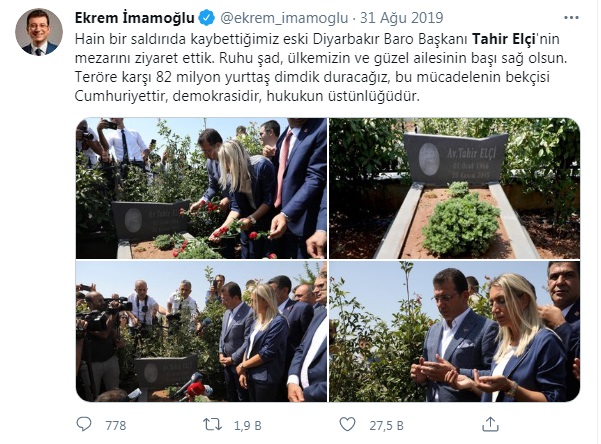Open Ekrem İmamoğlu's profile avatar
601x444 pixels.
(x=39, y=32)
